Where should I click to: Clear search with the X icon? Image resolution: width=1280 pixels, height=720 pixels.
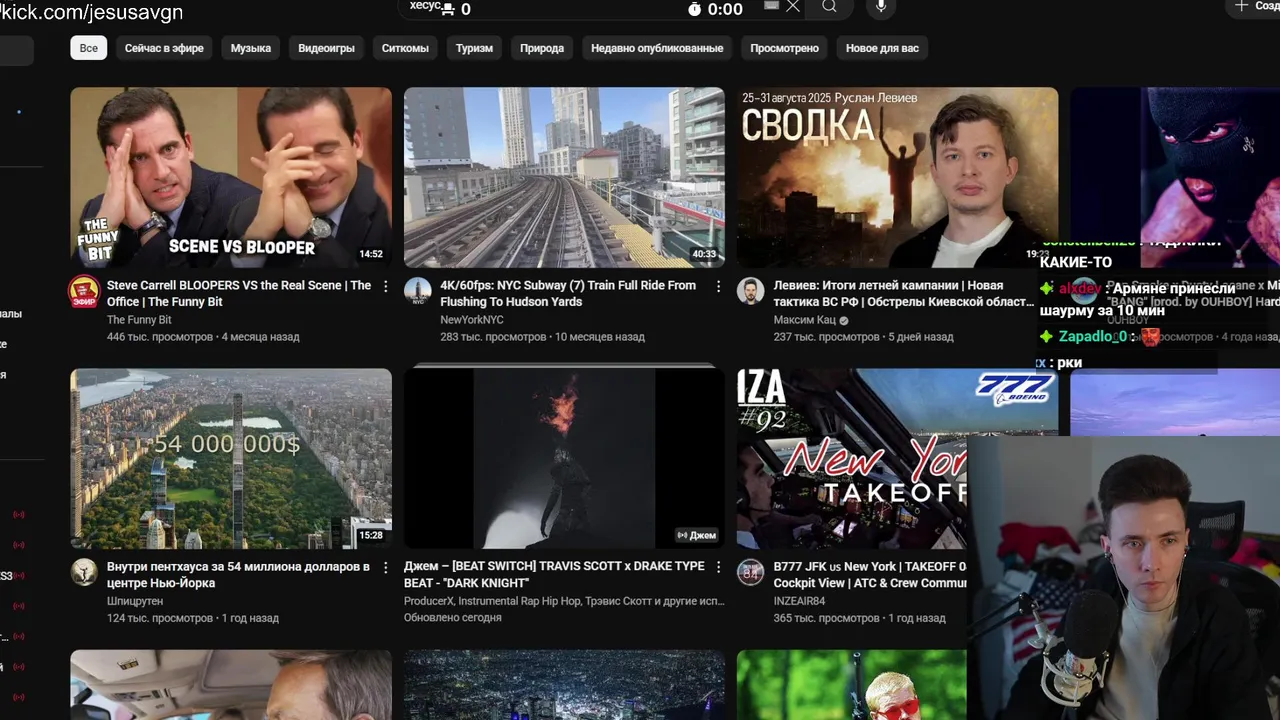pyautogui.click(x=793, y=6)
